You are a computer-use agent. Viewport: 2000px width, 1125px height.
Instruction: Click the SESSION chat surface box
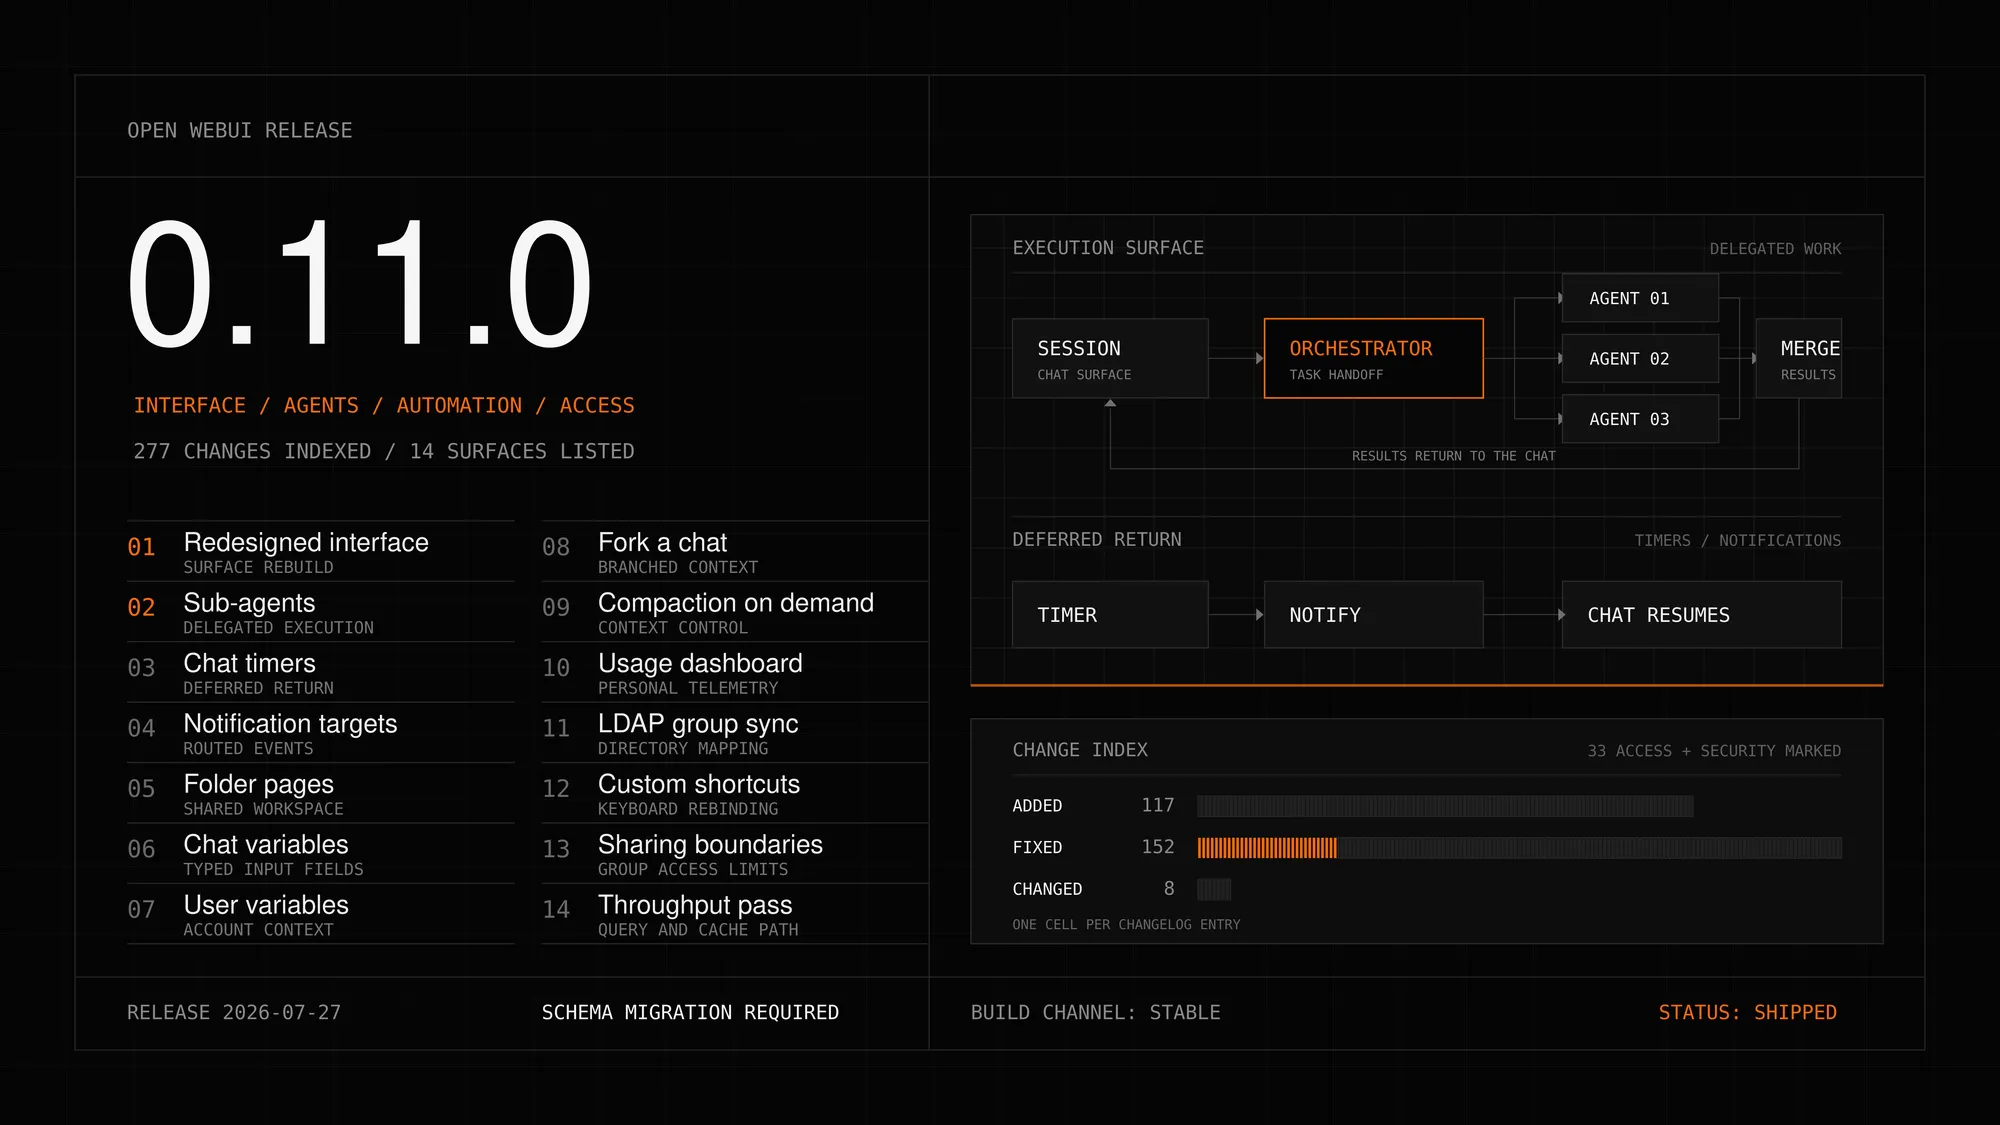pos(1110,358)
